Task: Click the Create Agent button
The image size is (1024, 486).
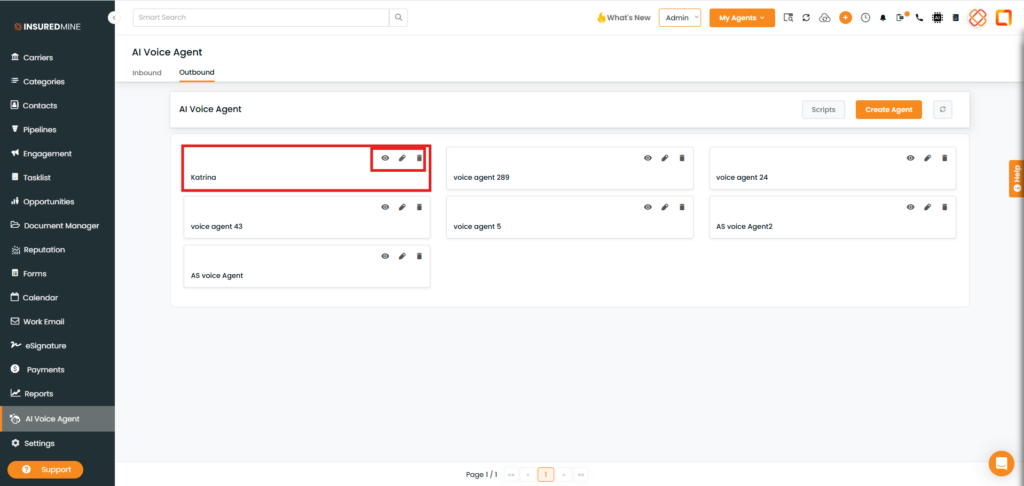Action: click(888, 109)
